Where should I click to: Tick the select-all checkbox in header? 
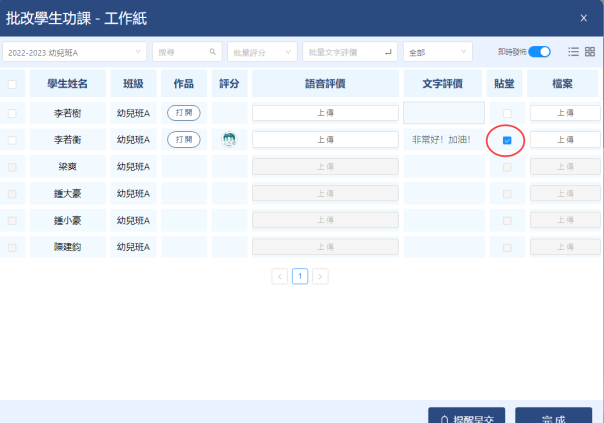[12, 84]
